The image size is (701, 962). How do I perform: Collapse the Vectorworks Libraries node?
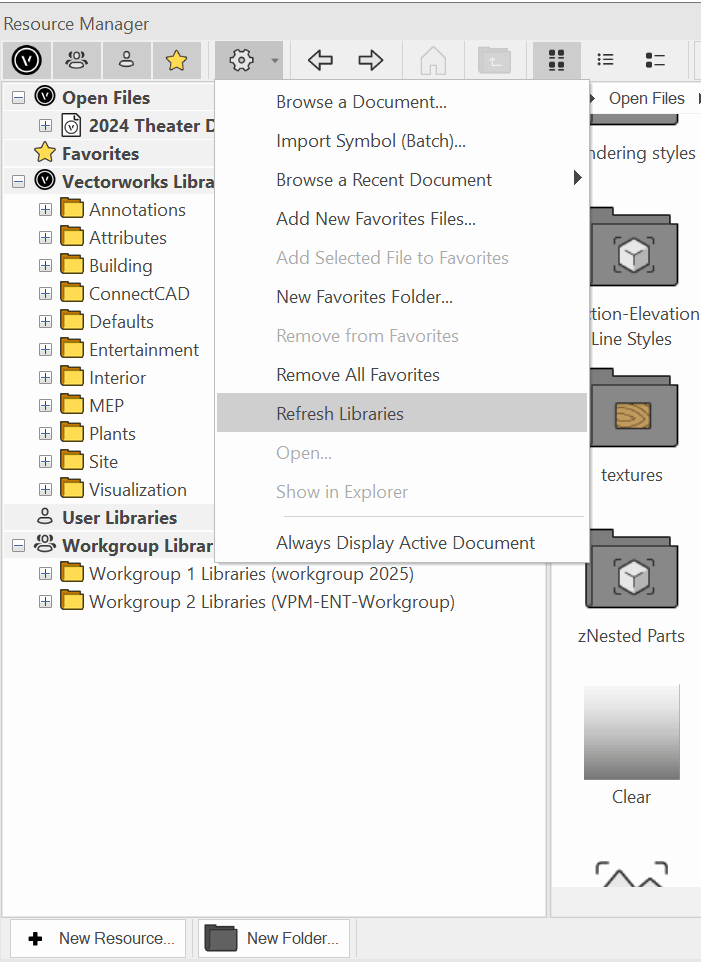[x=19, y=182]
